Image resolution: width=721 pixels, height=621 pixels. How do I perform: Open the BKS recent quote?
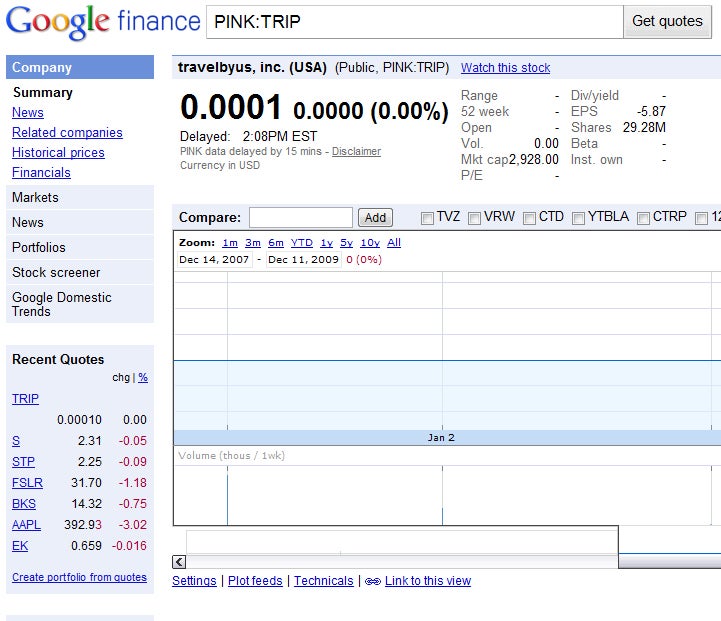[x=24, y=504]
